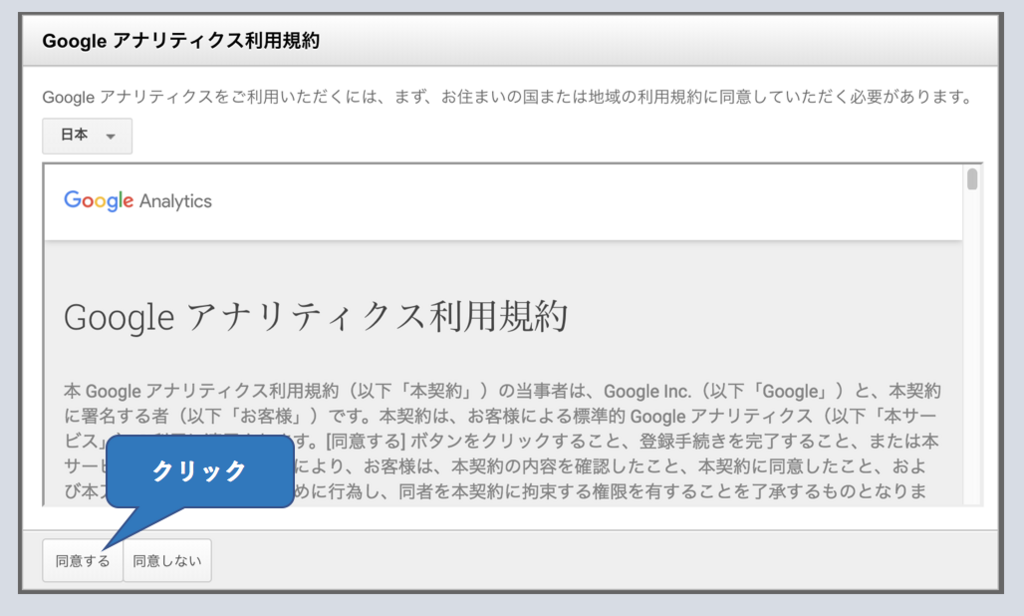The image size is (1024, 616).
Task: Click the paragraph line starting に署名する者
Action: coord(500,416)
